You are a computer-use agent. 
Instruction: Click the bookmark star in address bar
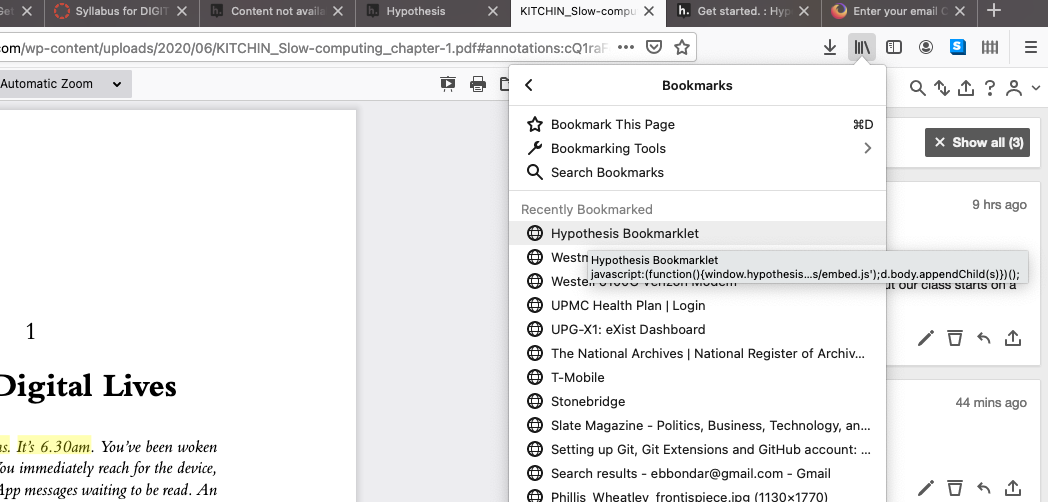[681, 47]
